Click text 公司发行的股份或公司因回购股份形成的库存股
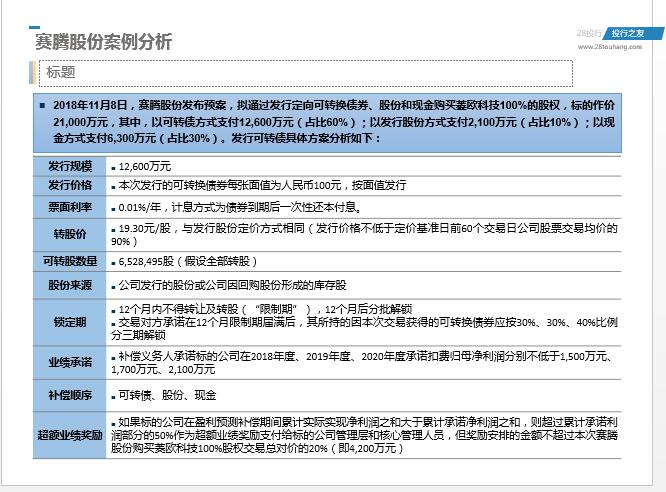The height and width of the screenshot is (492, 666). click(232, 285)
